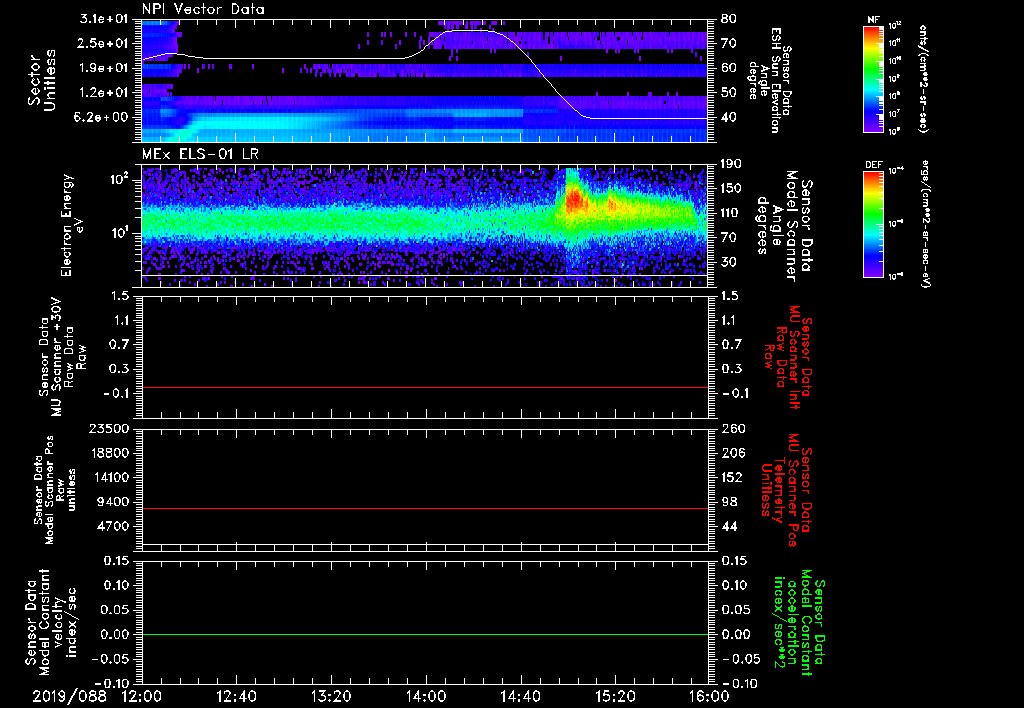Click the "152" telemetry tick value

point(731,477)
